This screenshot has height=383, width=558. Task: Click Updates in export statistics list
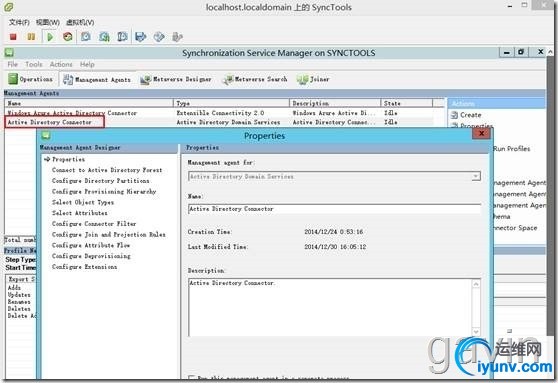19,295
